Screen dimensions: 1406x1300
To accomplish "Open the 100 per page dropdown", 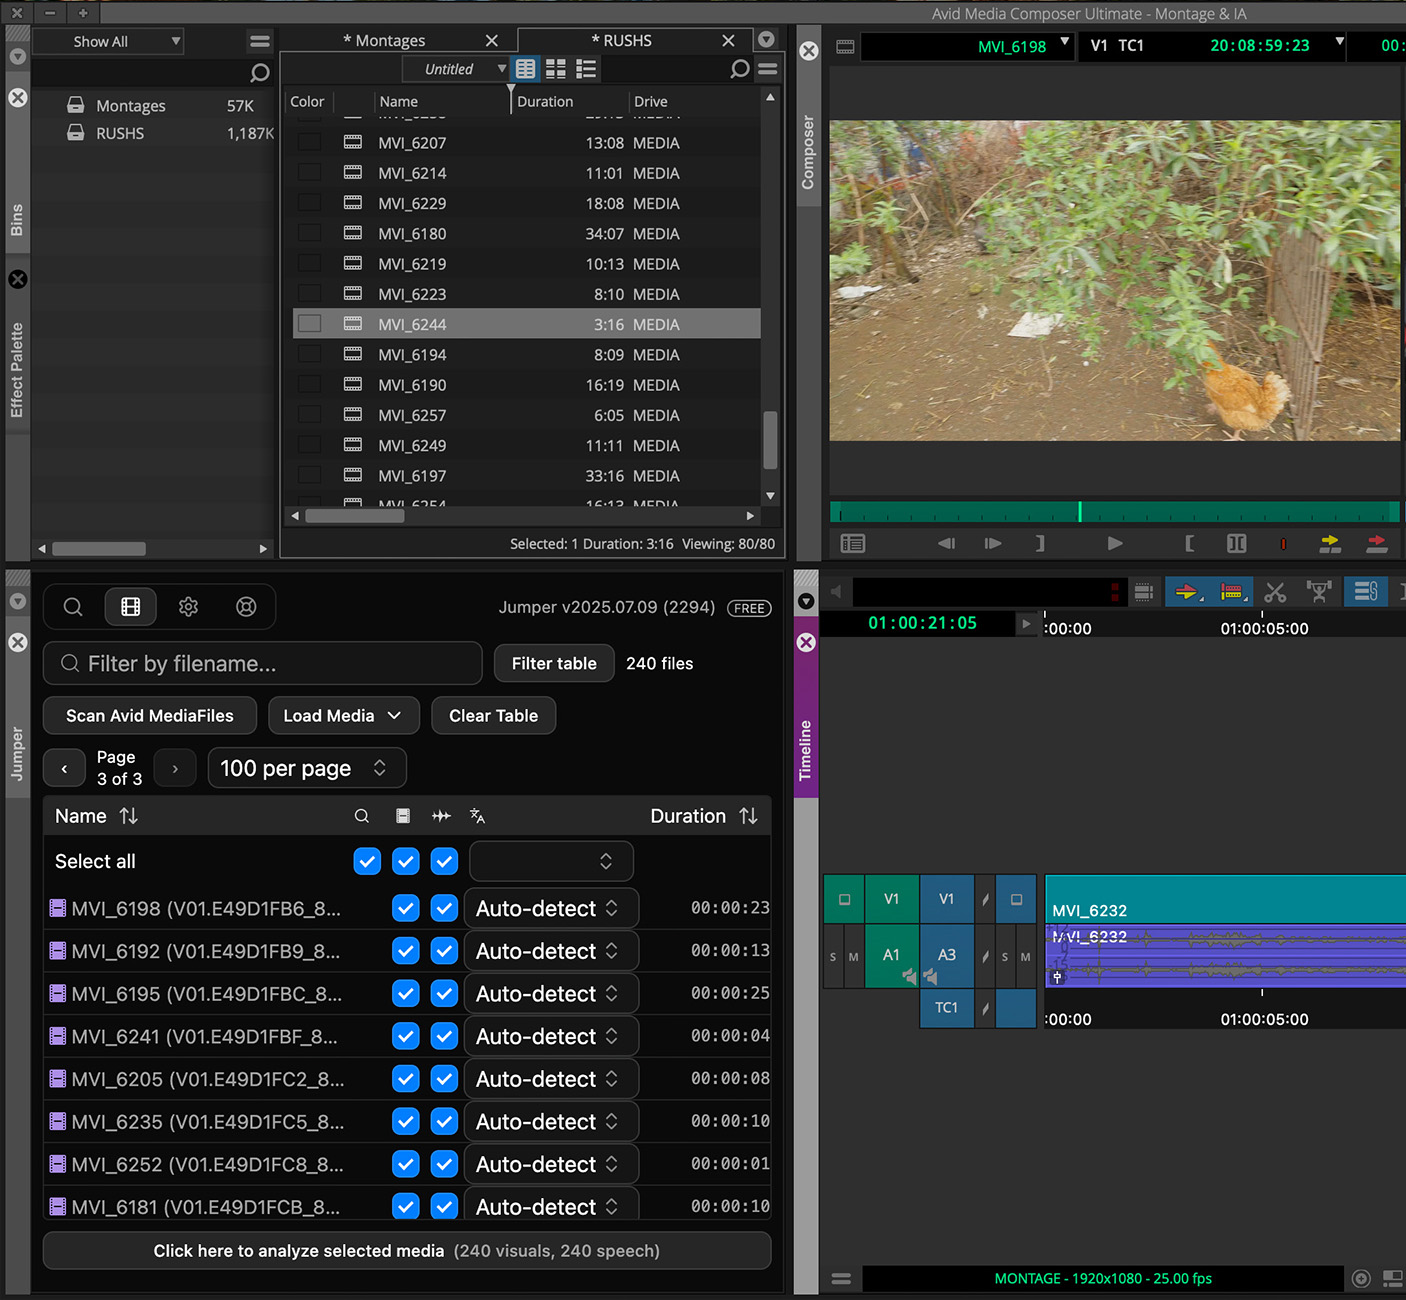I will (x=306, y=768).
